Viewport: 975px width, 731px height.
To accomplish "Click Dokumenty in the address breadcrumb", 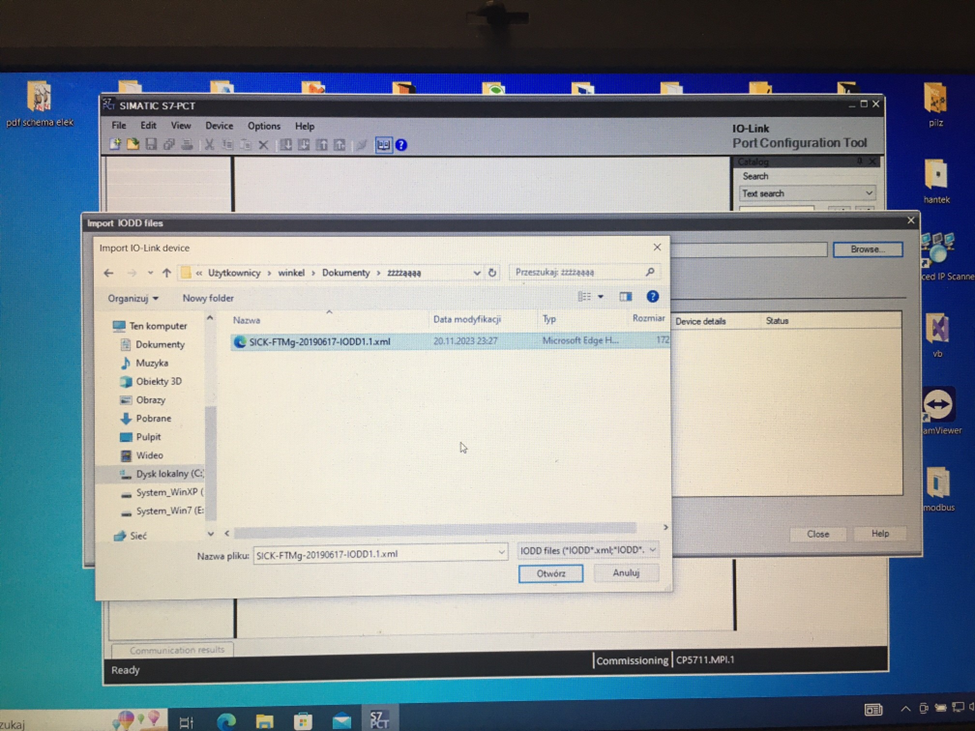I will click(346, 273).
